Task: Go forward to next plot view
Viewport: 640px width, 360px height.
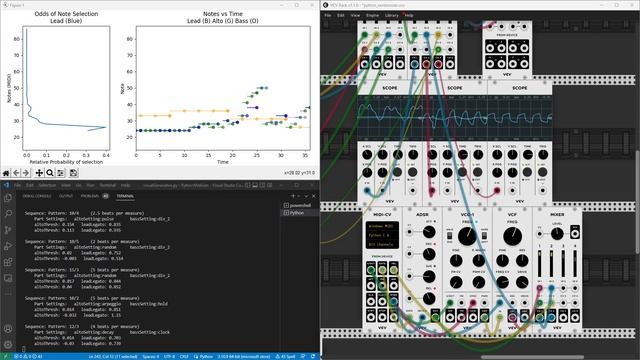Action: coord(26,173)
